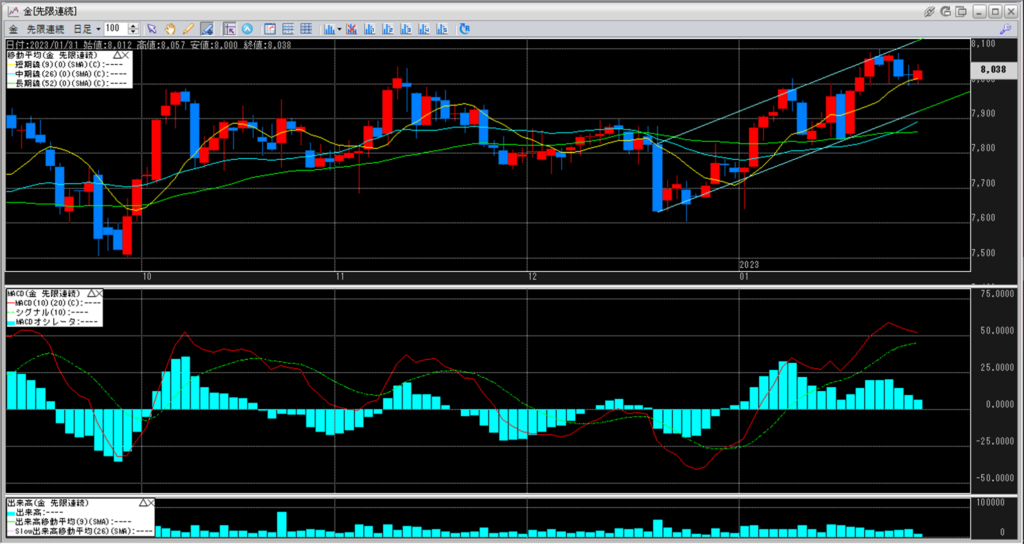
Task: Select the pencil drawing tool
Action: click(188, 29)
